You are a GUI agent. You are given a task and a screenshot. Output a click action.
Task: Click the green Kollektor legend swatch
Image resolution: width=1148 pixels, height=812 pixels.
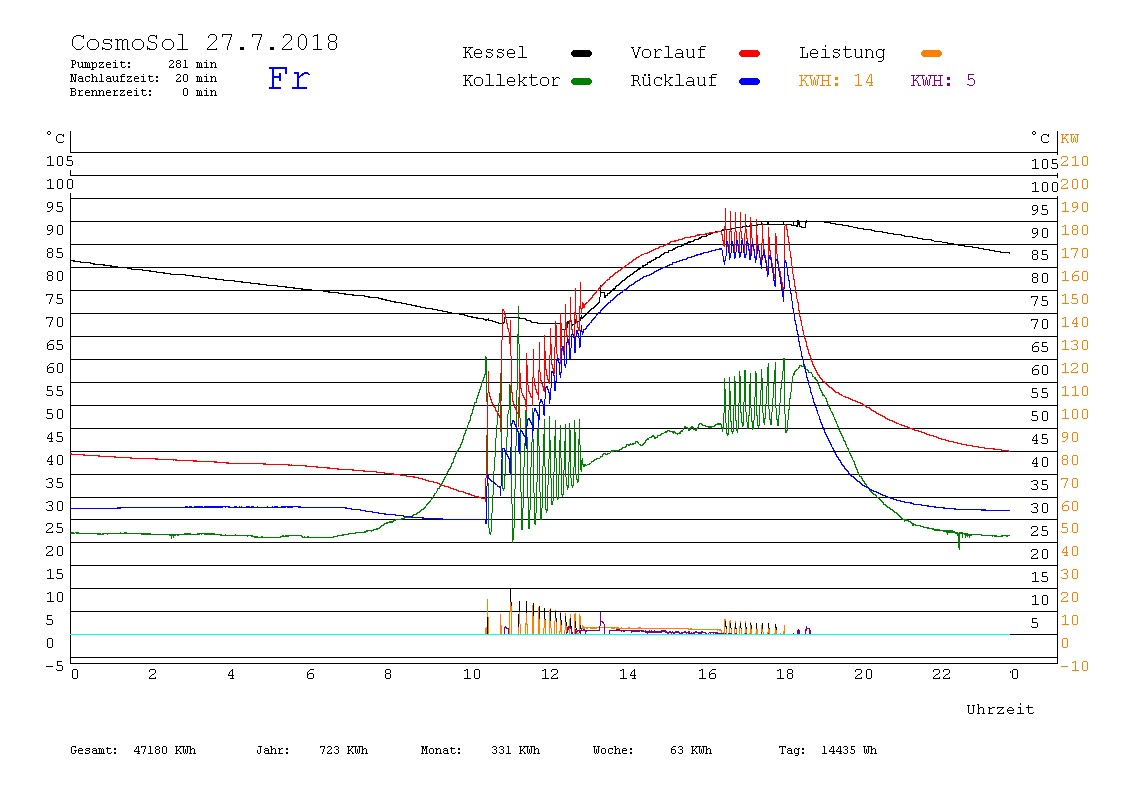(581, 81)
